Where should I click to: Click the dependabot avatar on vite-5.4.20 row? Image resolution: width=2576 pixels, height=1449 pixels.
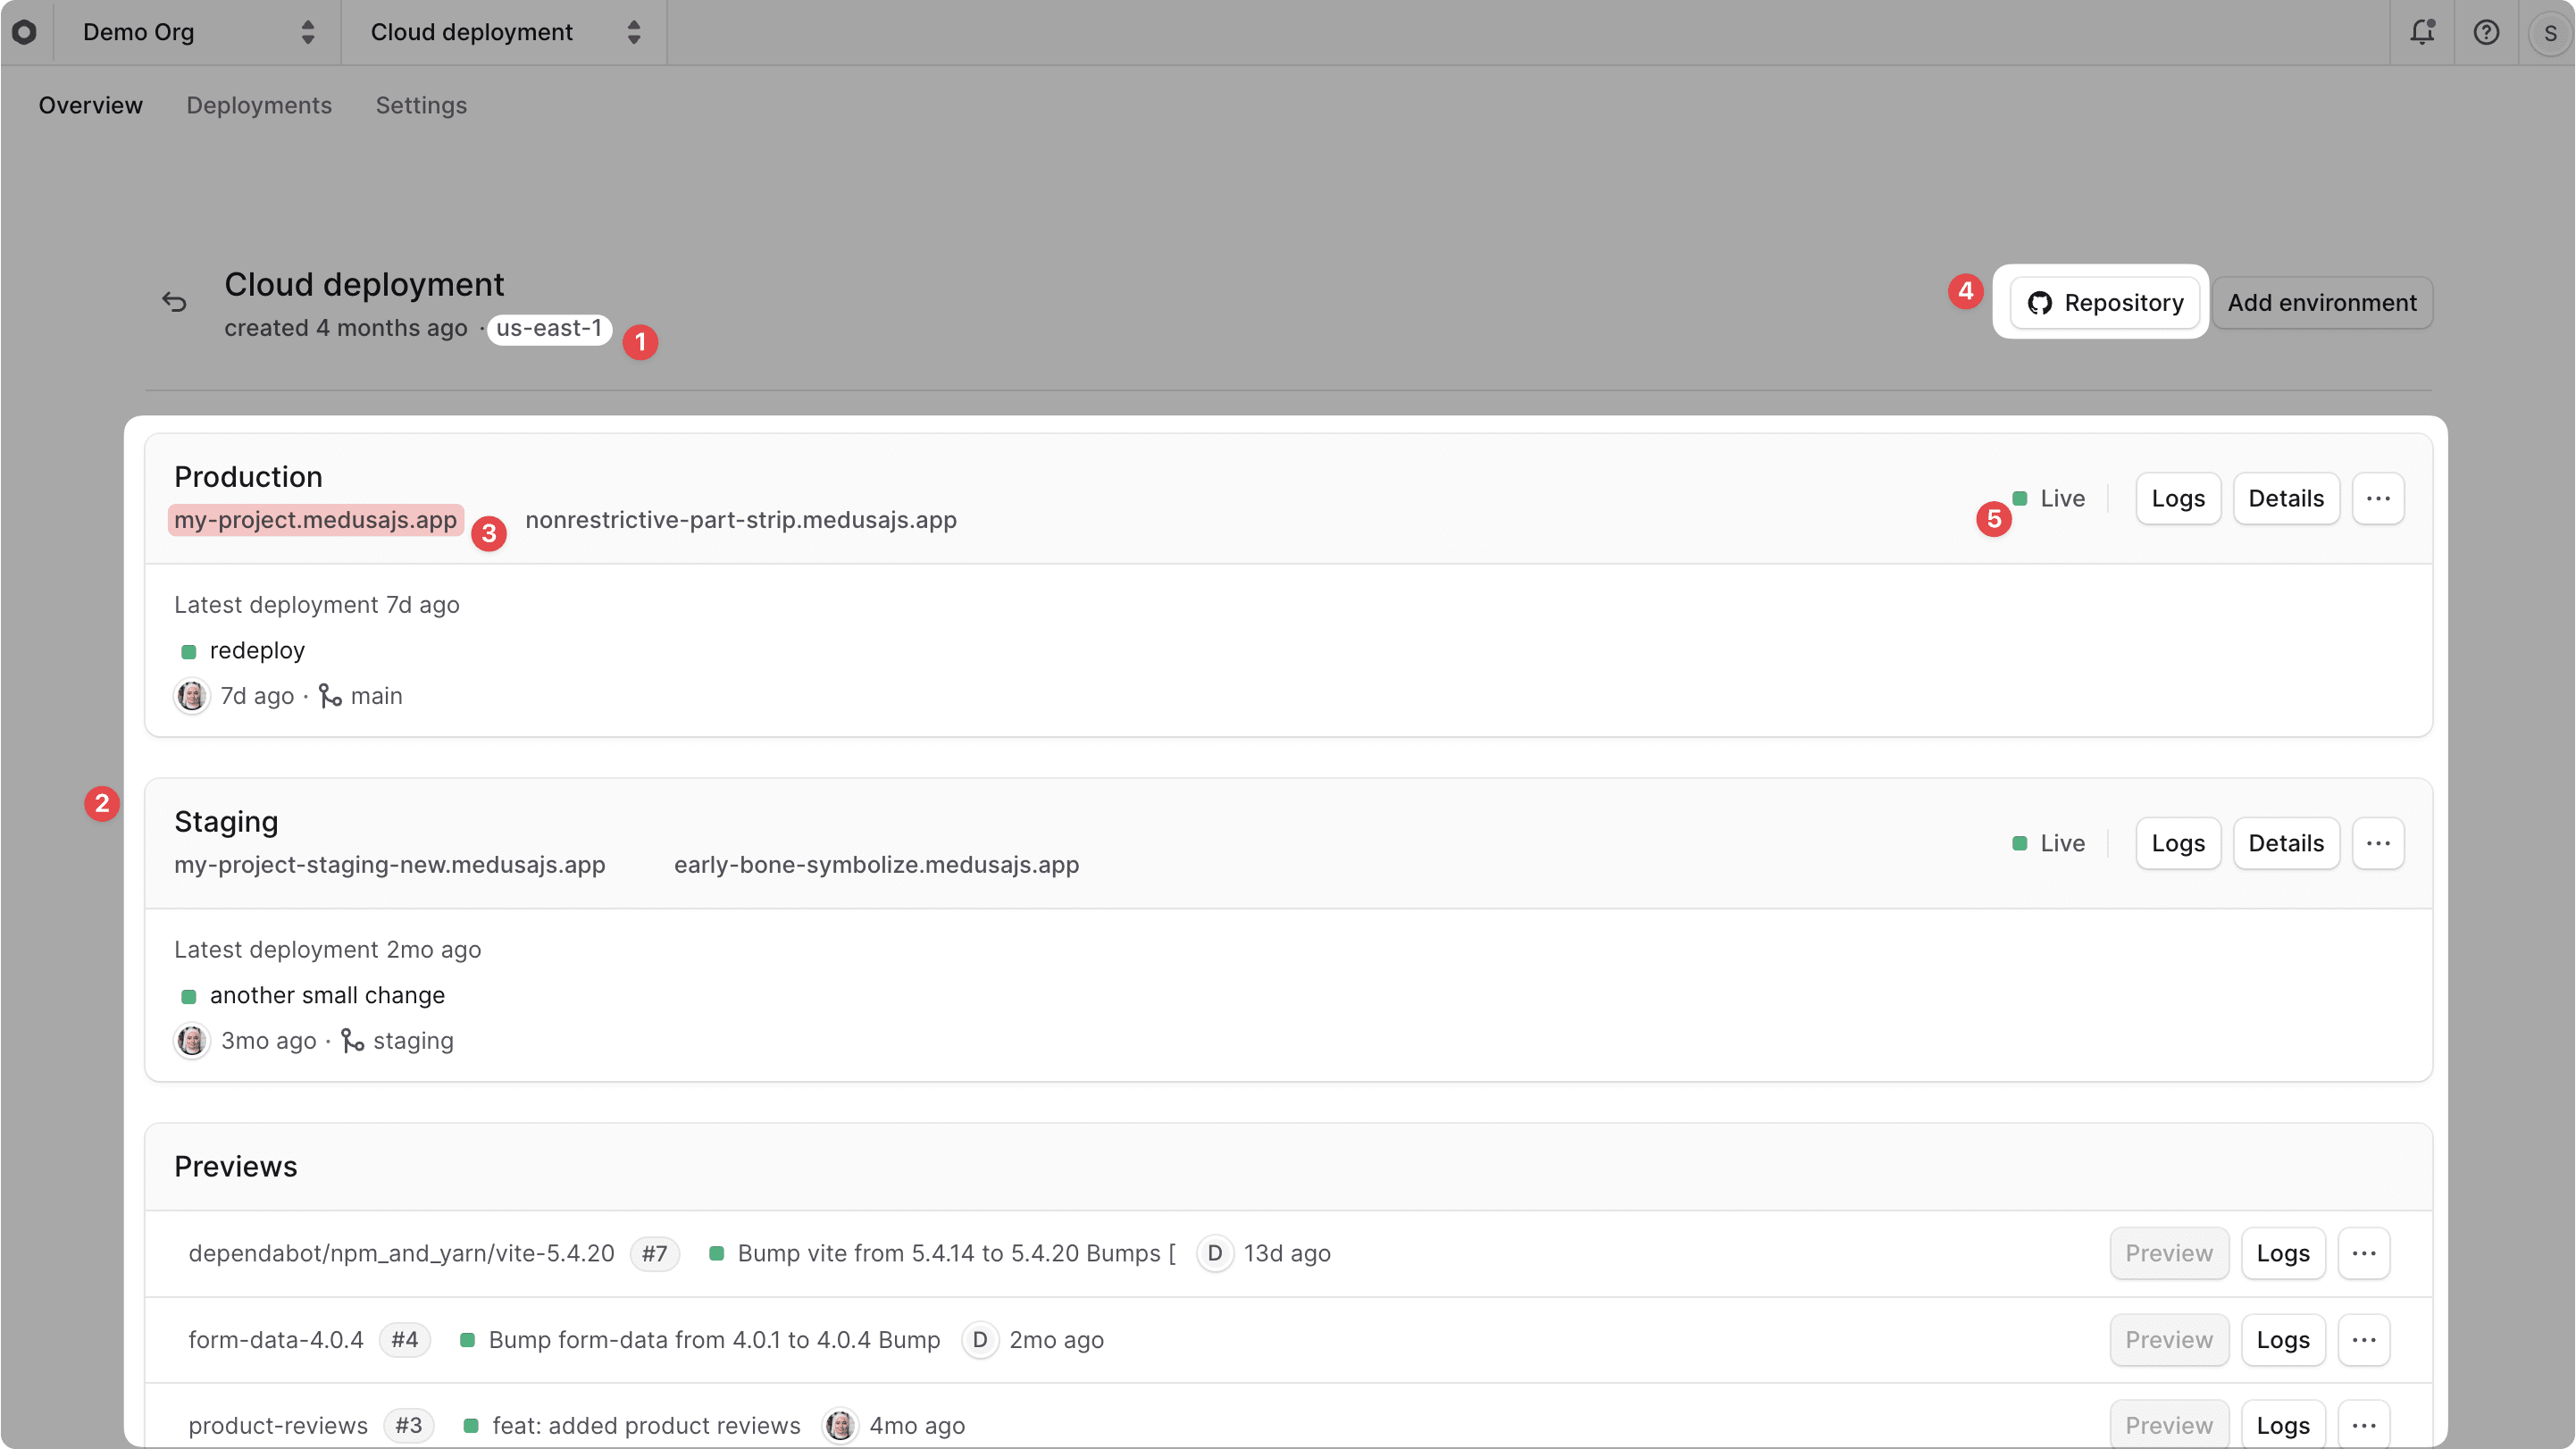point(1214,1253)
